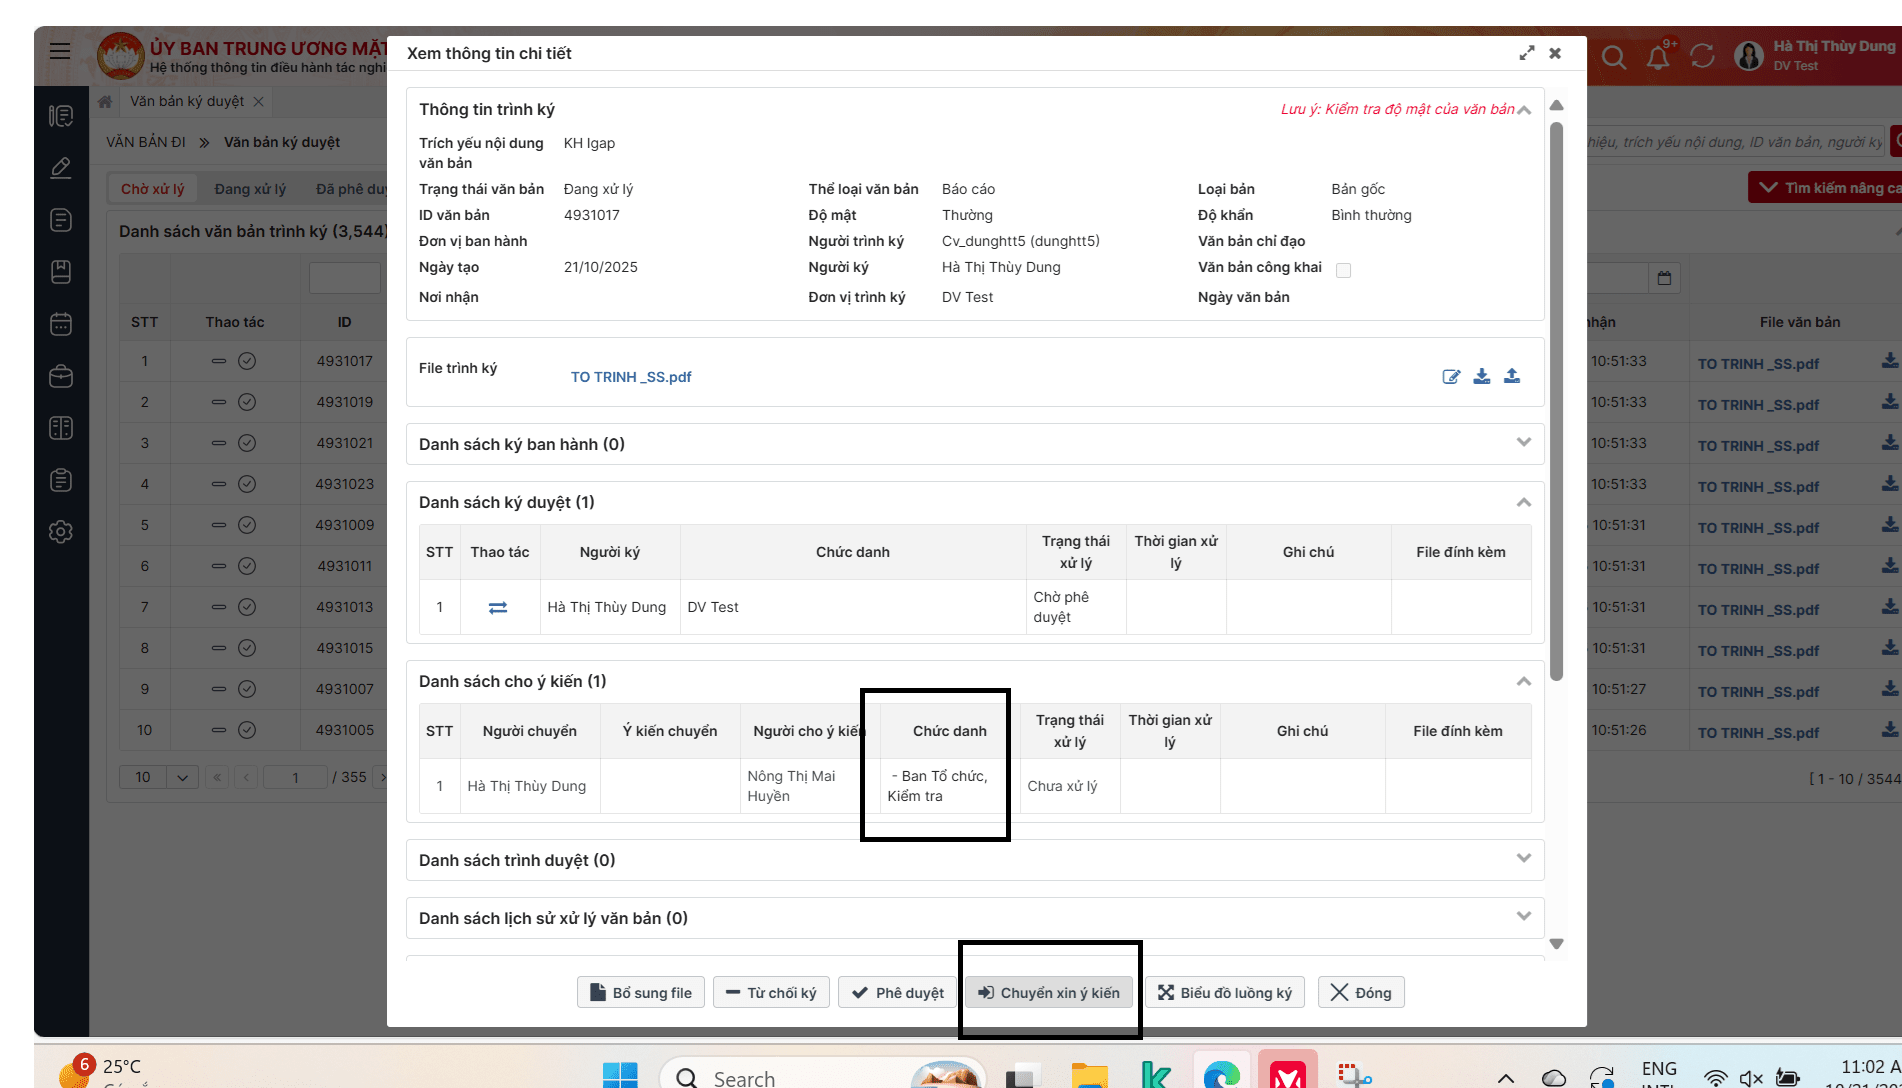Viewport: 1902px width, 1088px height.
Task: Click the download icon for the signing file
Action: click(1482, 377)
